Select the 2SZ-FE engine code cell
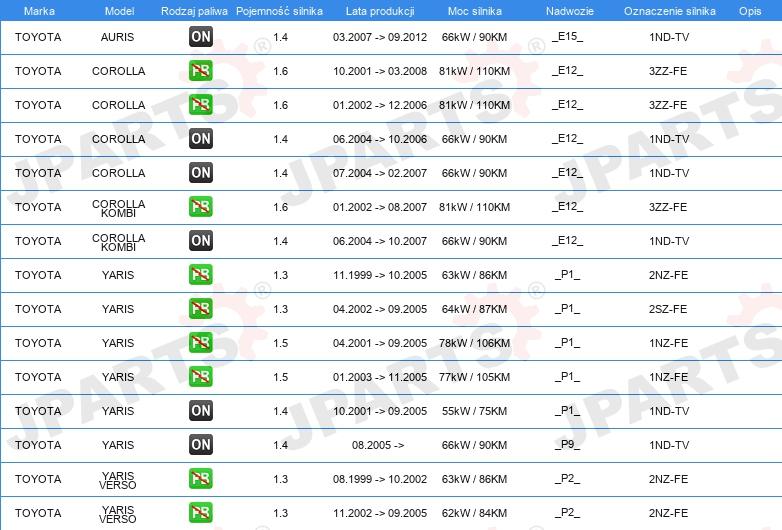Screen dimensions: 782x530 (x=668, y=309)
